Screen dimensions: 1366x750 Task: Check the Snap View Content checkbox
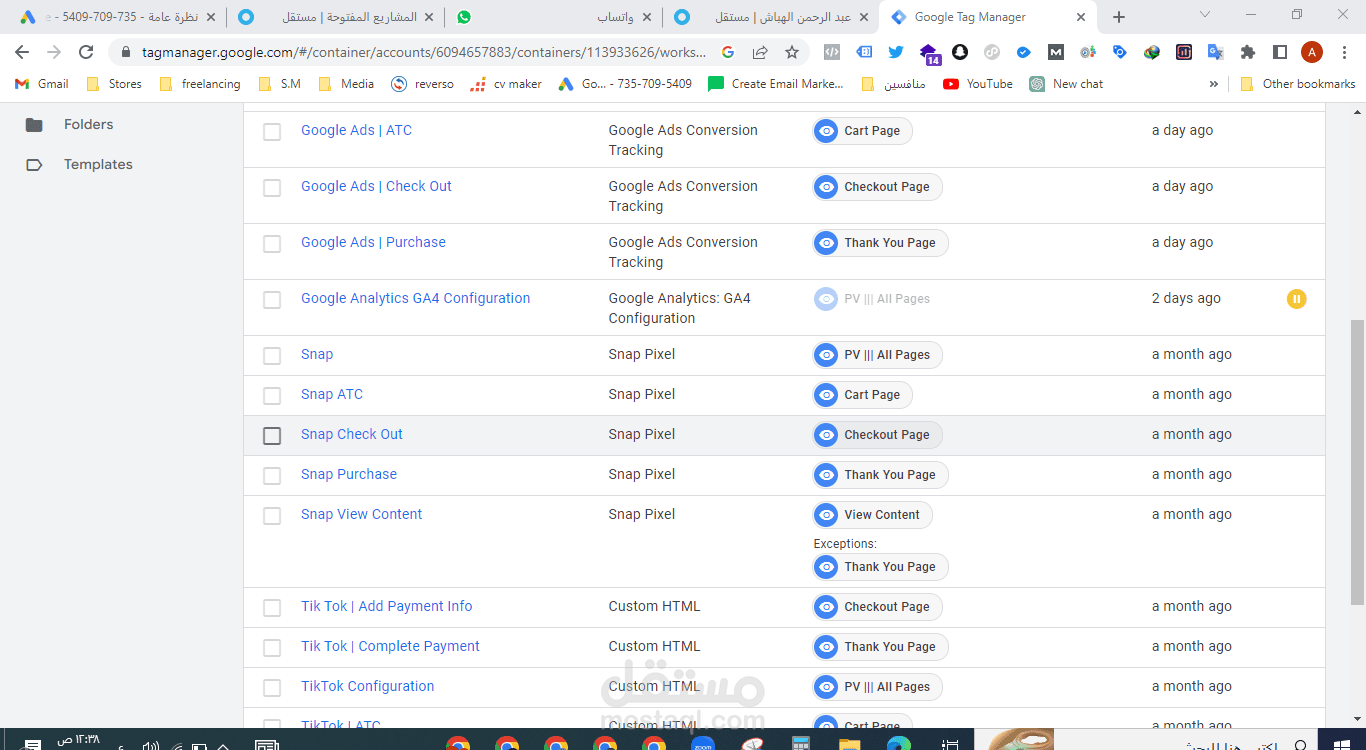pos(272,515)
